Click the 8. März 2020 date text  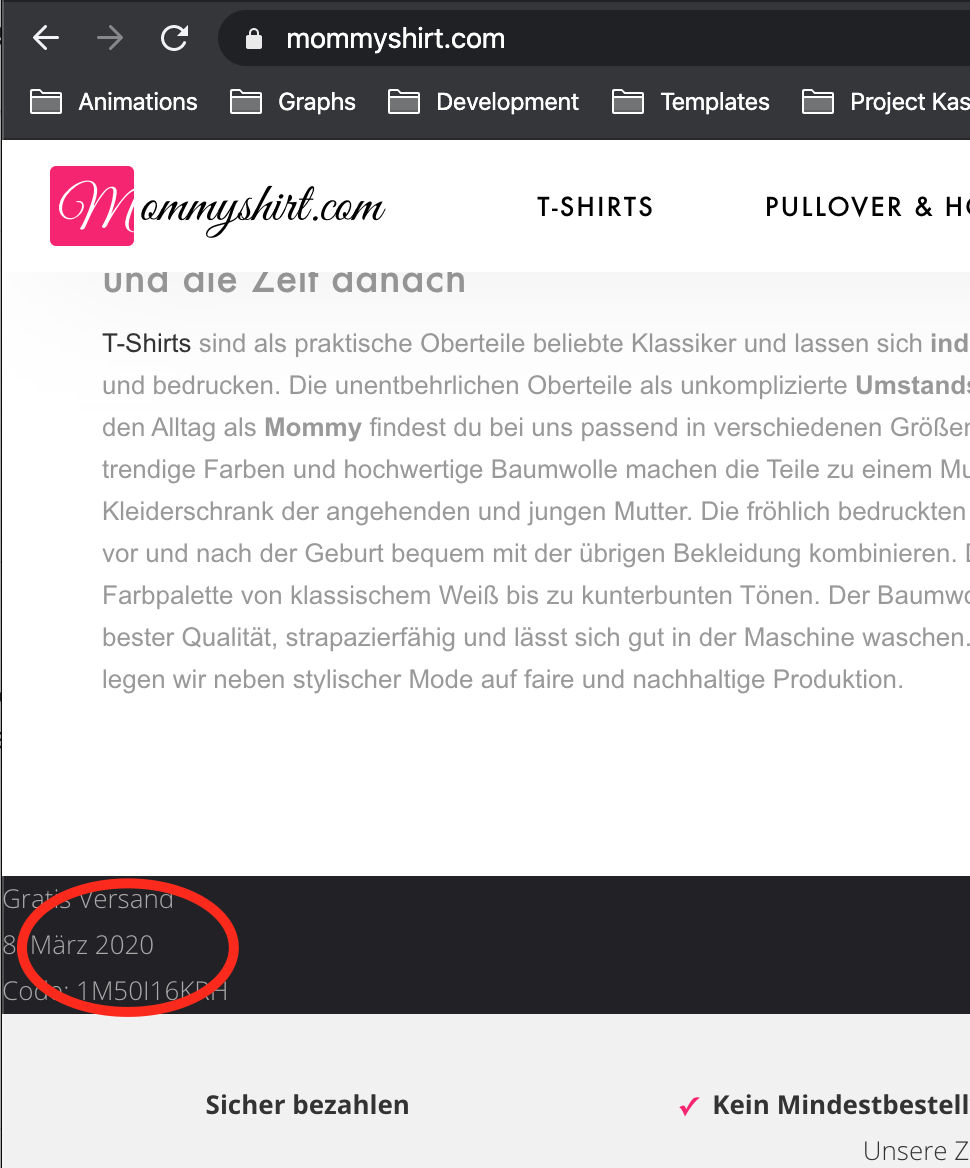pyautogui.click(x=78, y=945)
